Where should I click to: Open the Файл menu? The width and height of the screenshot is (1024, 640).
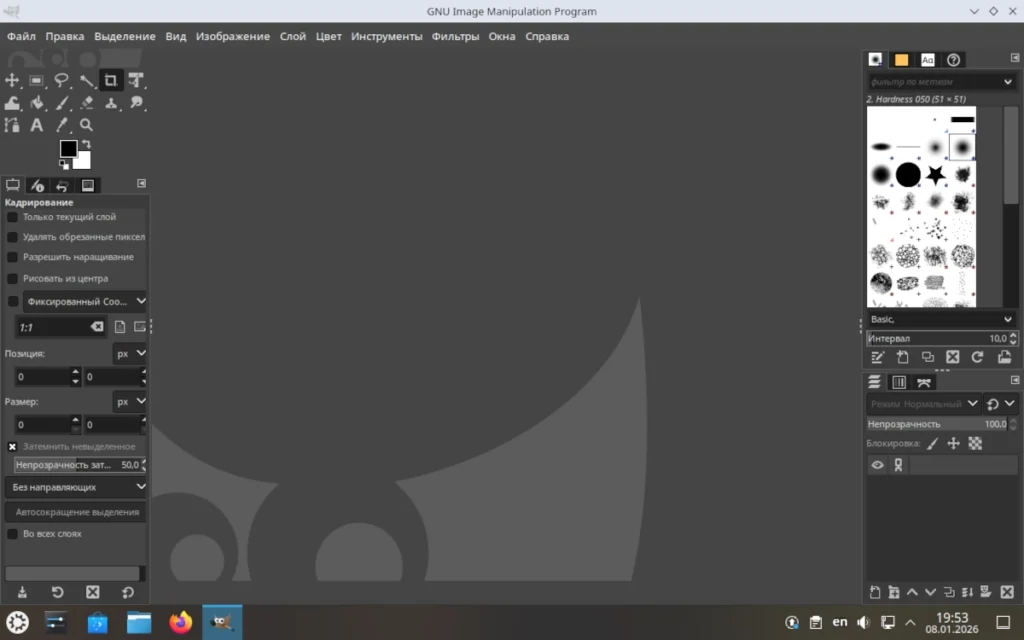[21, 37]
